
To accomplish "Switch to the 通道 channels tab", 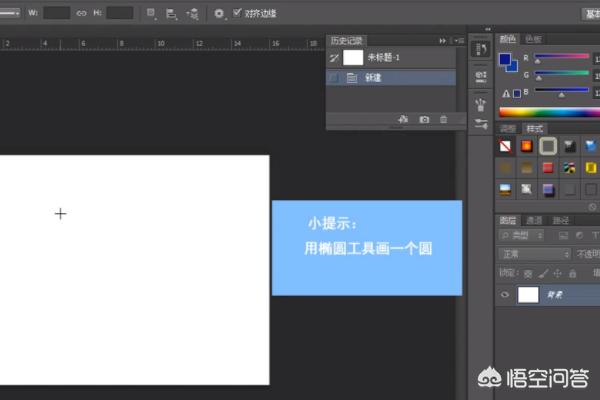I will (534, 220).
